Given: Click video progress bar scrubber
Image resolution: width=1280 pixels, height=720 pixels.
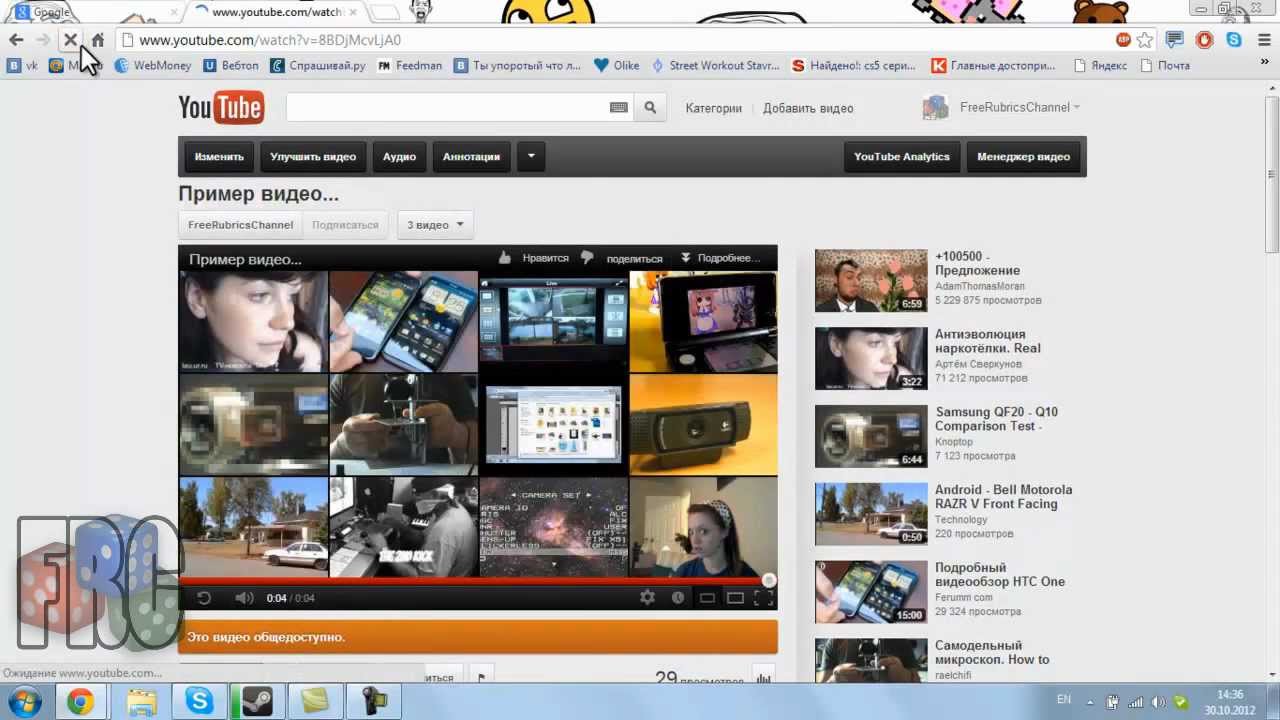Looking at the screenshot, I should [x=768, y=580].
